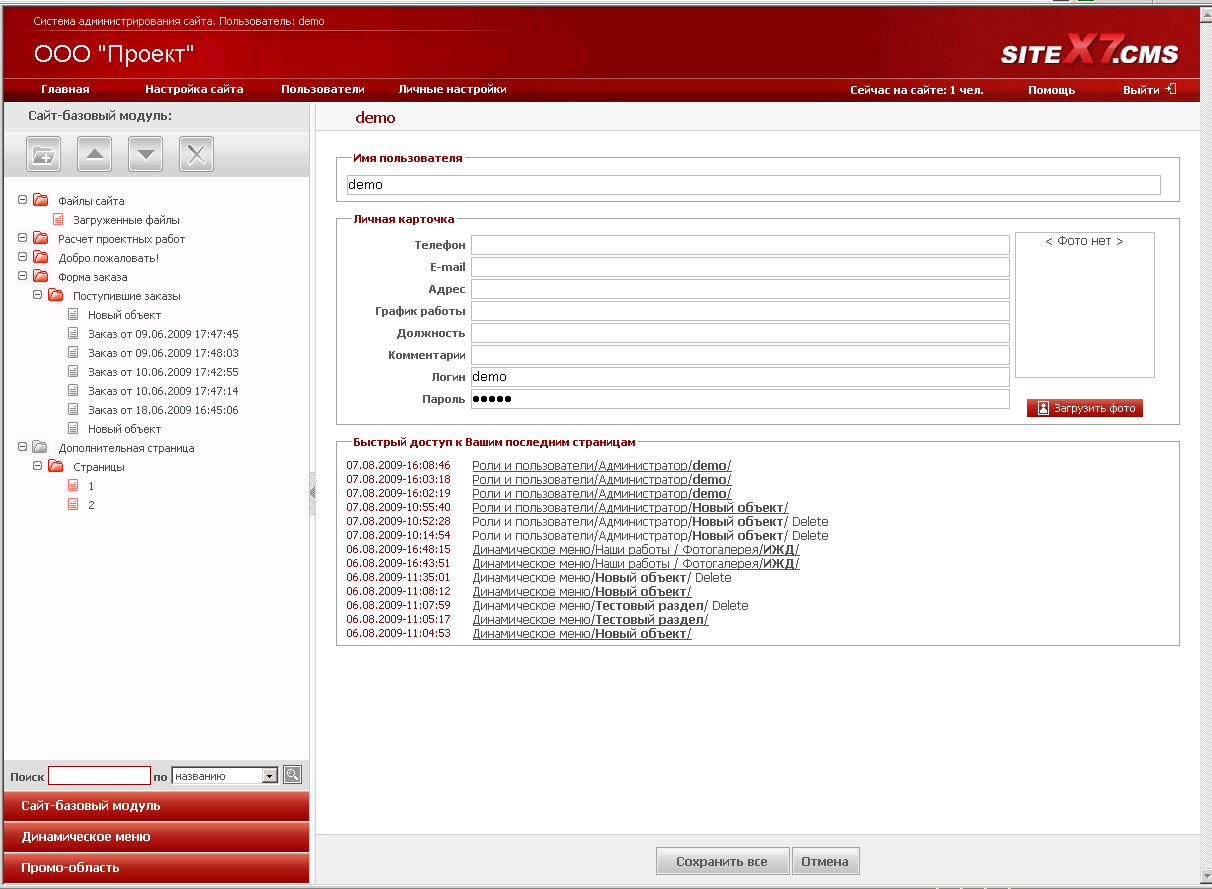The width and height of the screenshot is (1212, 889).
Task: Collapse the Страницы tree node
Action: [37, 467]
